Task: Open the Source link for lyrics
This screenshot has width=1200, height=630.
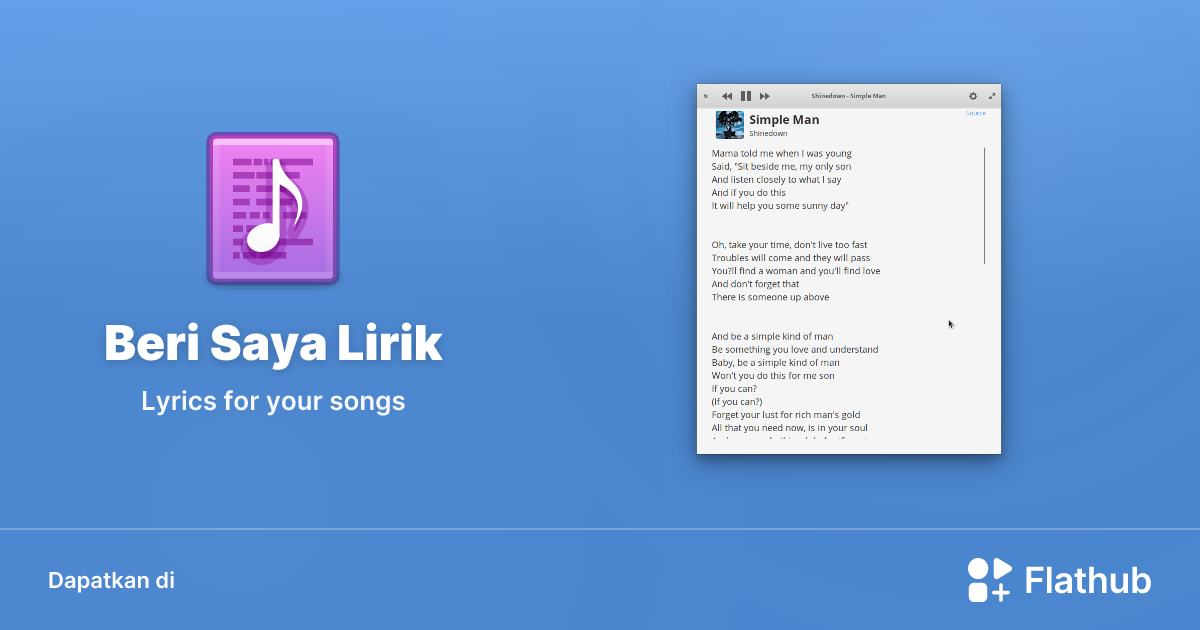Action: click(x=975, y=113)
